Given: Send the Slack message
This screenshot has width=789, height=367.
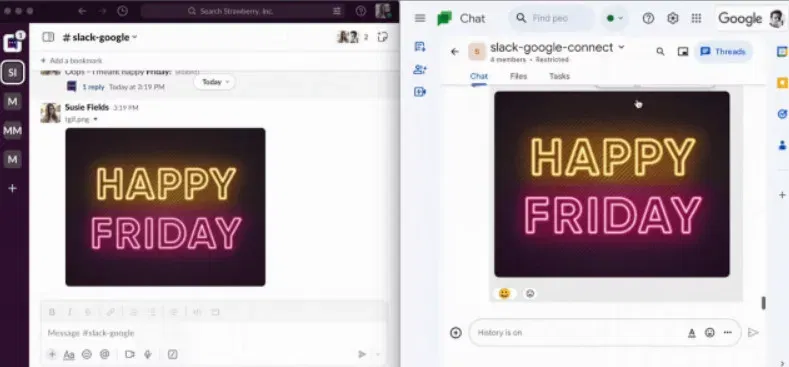Looking at the screenshot, I should point(362,354).
